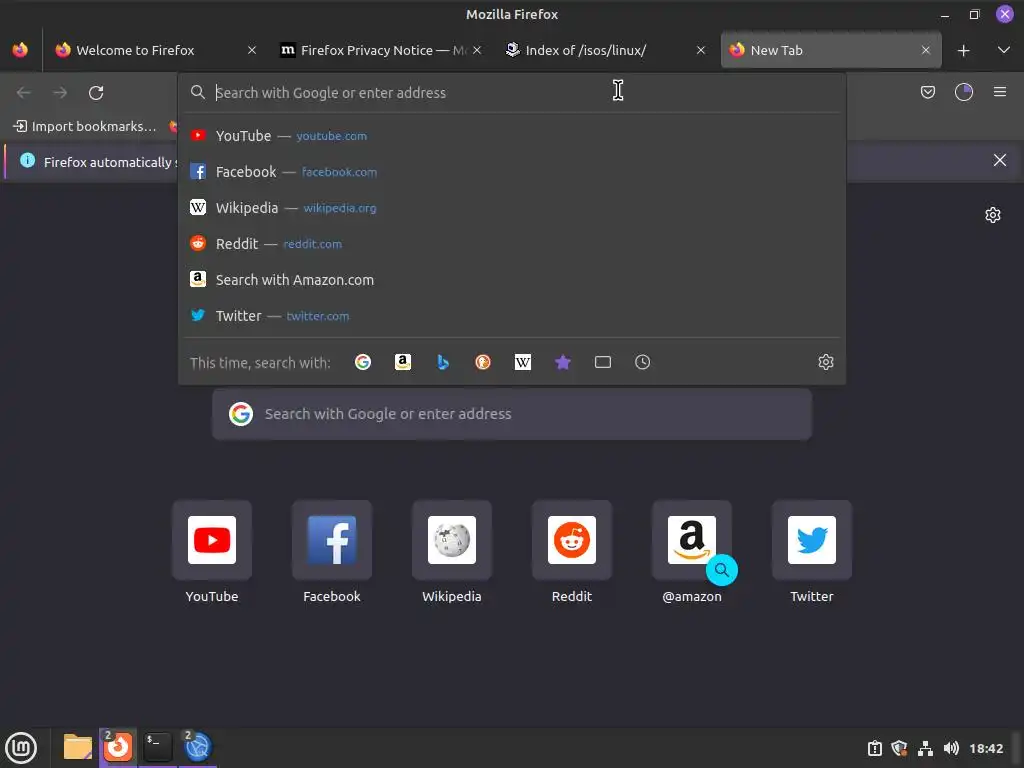Image resolution: width=1024 pixels, height=768 pixels.
Task: Click the blue globe browser taskbar icon
Action: coord(197,747)
